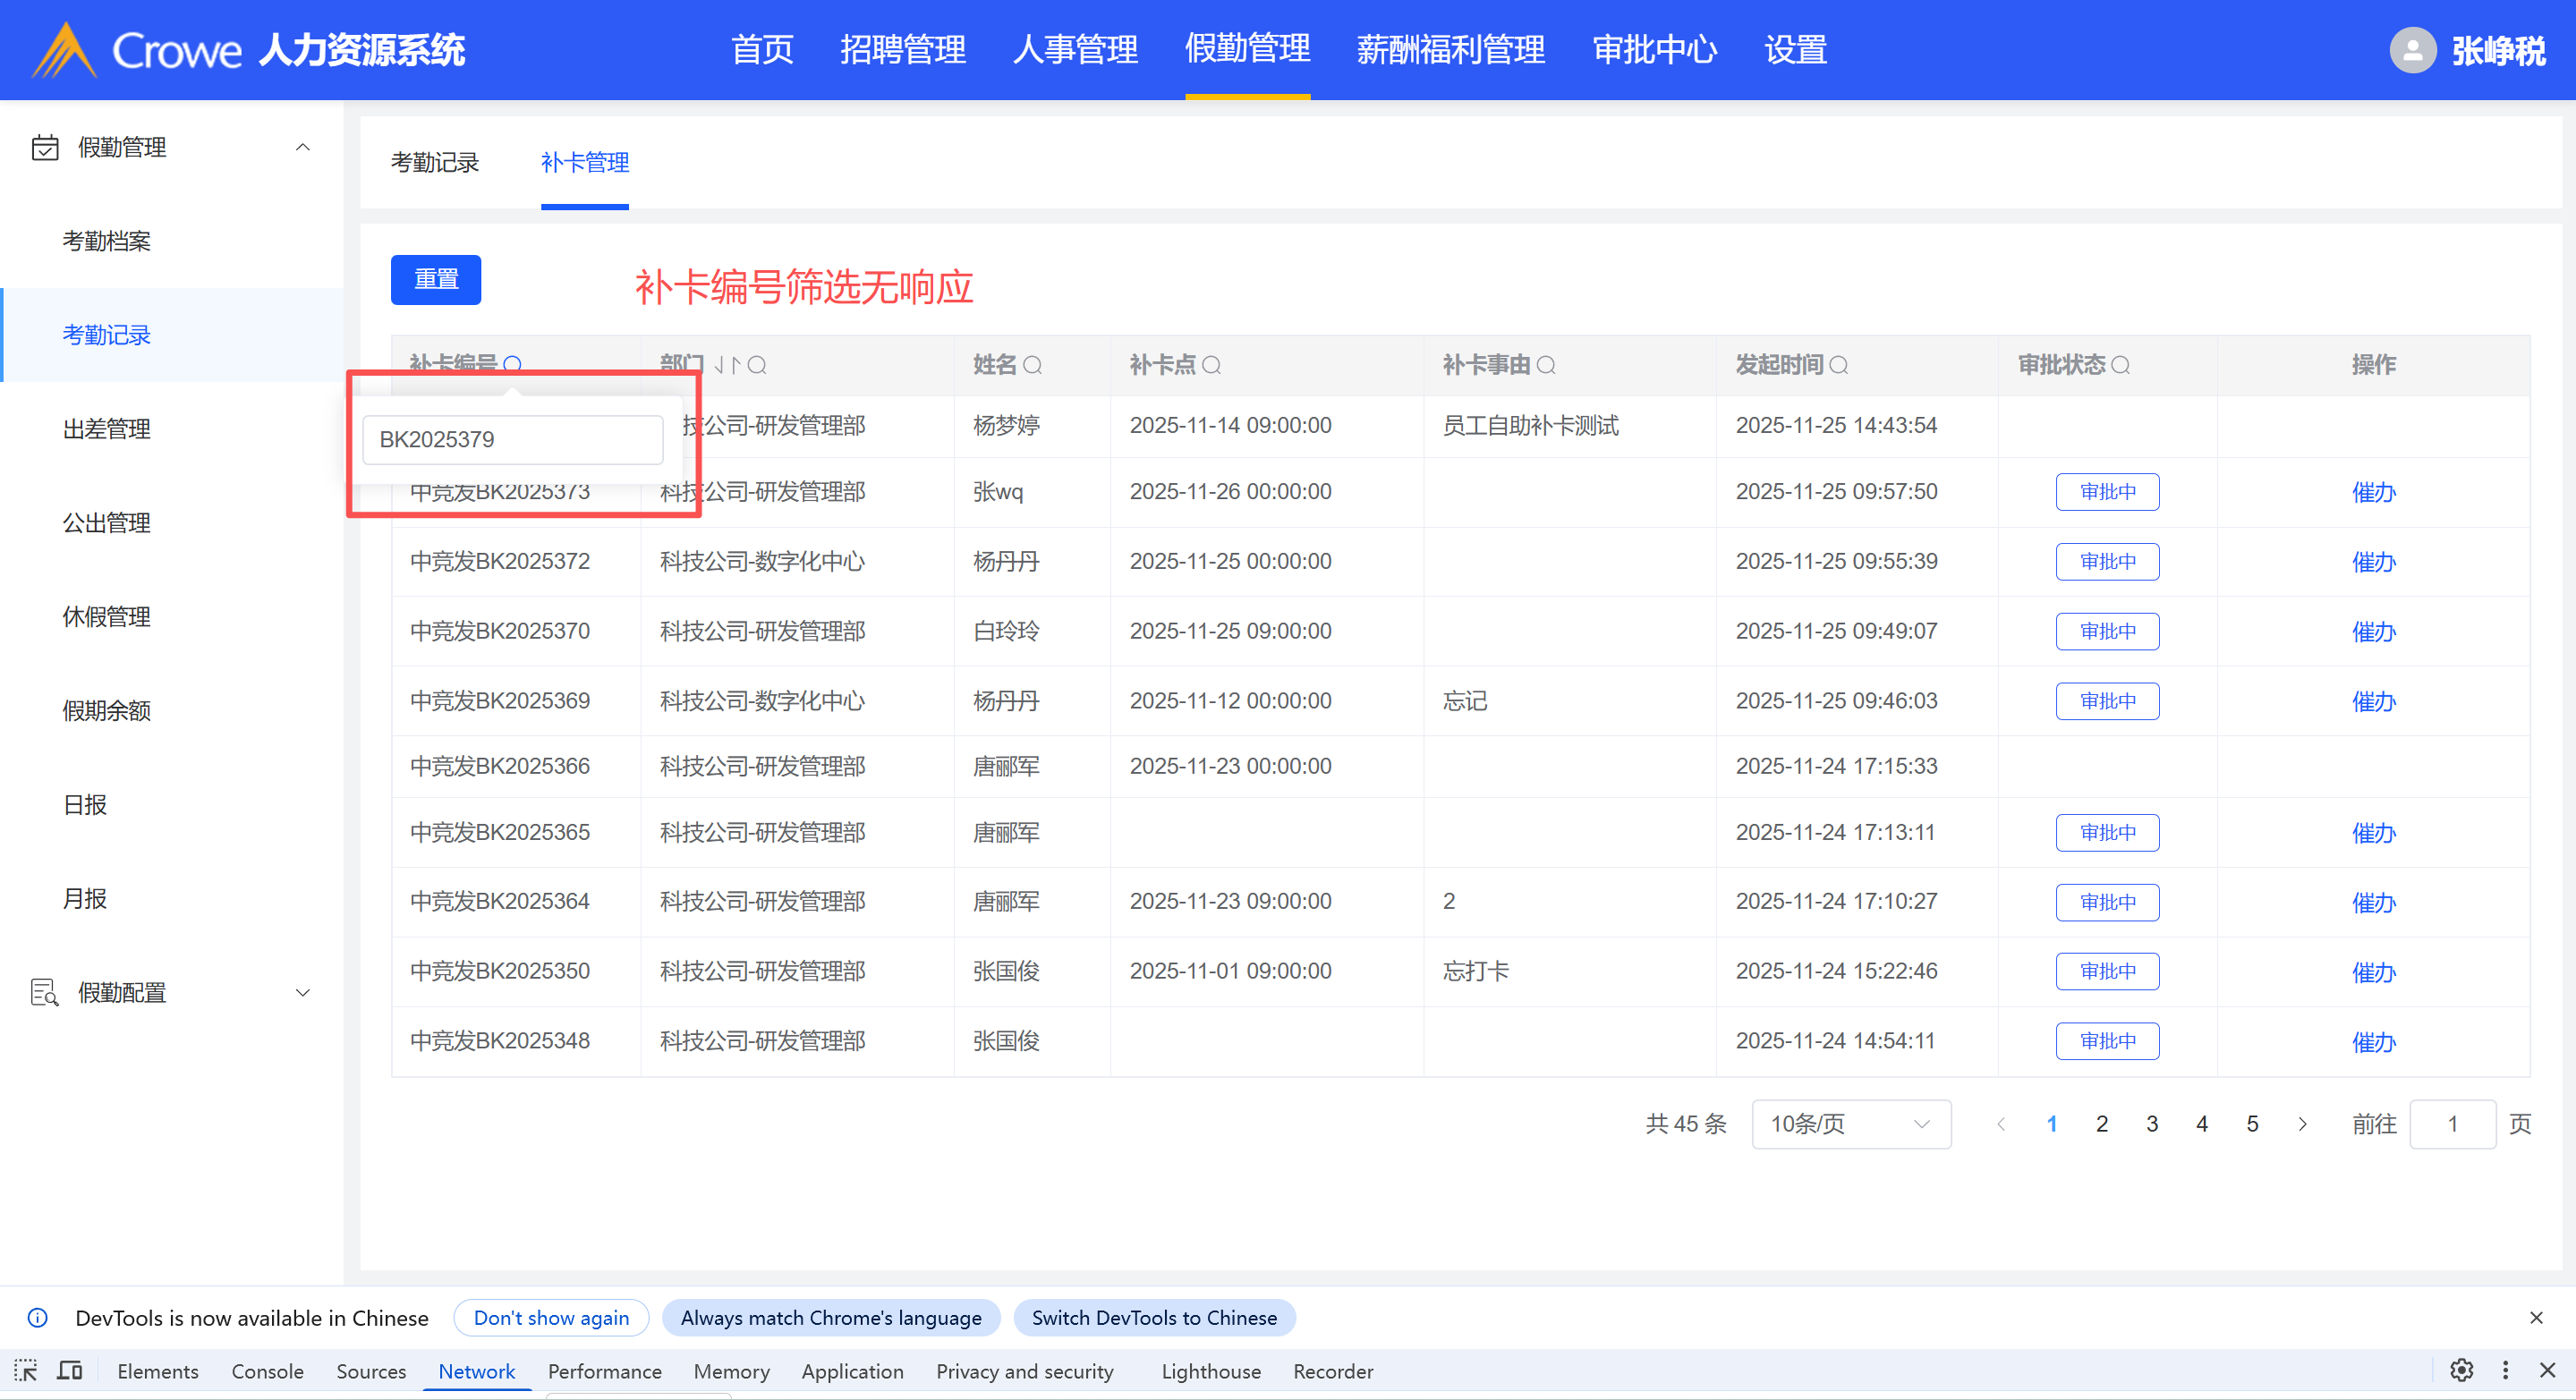Click search icon beside 姓名 column header
The image size is (2576, 1400).
[1033, 365]
